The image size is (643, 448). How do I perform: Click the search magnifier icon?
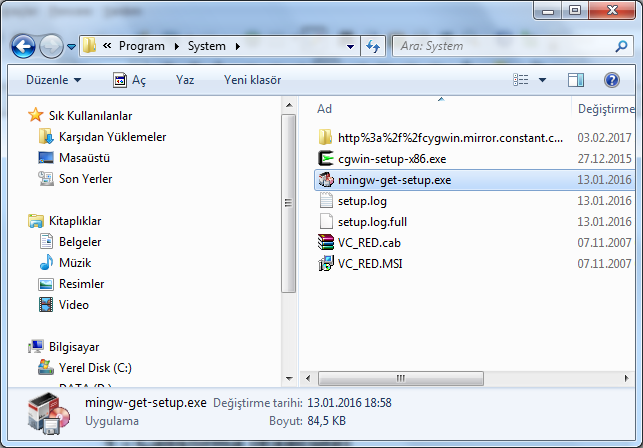622,46
